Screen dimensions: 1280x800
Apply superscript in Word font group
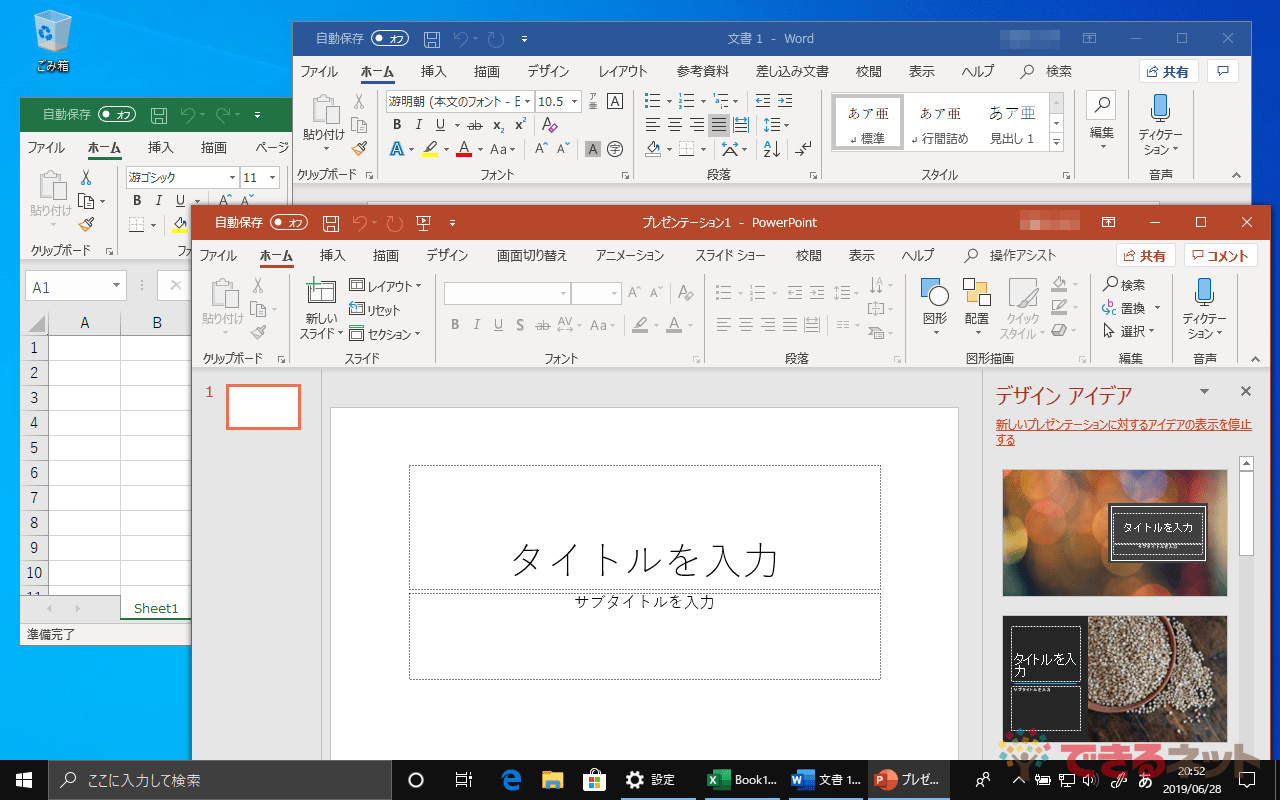pyautogui.click(x=521, y=124)
